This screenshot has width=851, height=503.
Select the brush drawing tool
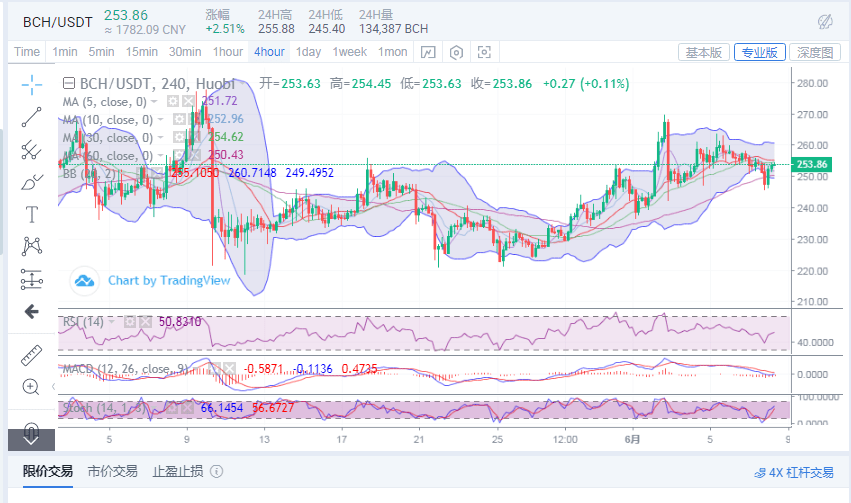[31, 181]
